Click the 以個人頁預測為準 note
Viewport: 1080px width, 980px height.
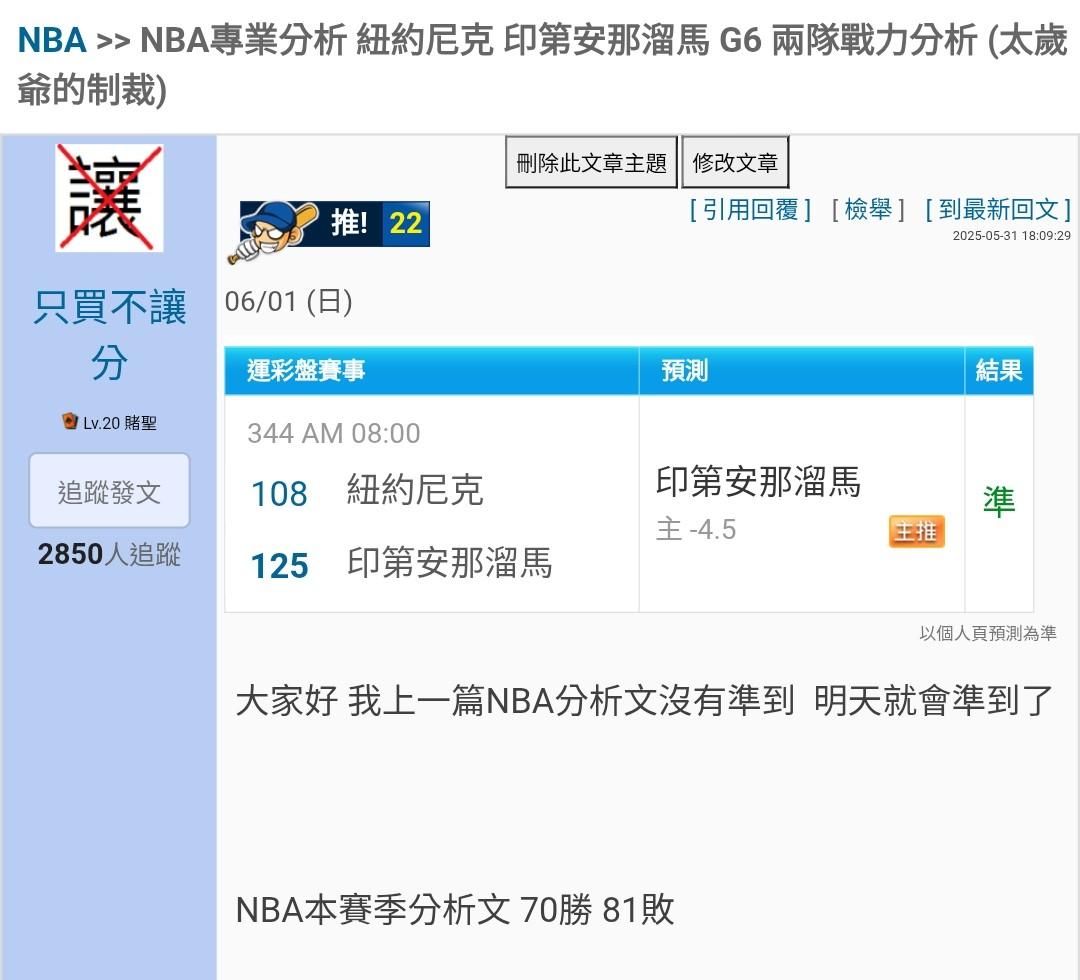988,633
